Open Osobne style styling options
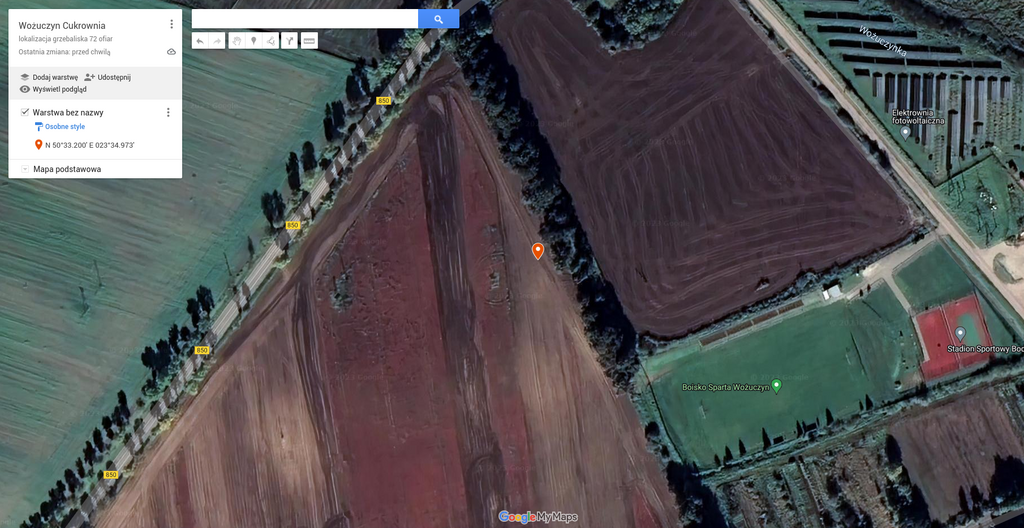Image resolution: width=1024 pixels, height=528 pixels. click(64, 127)
